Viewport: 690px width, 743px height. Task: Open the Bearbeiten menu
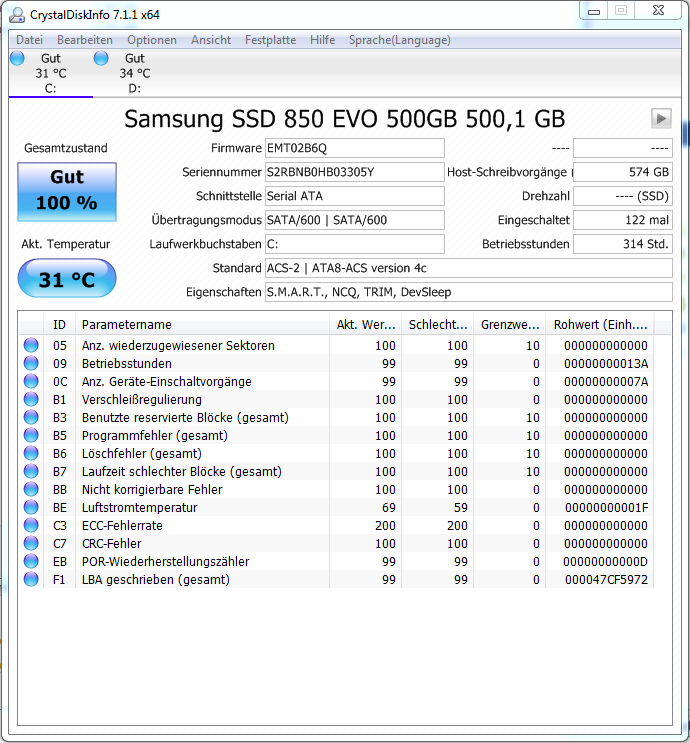pos(85,40)
